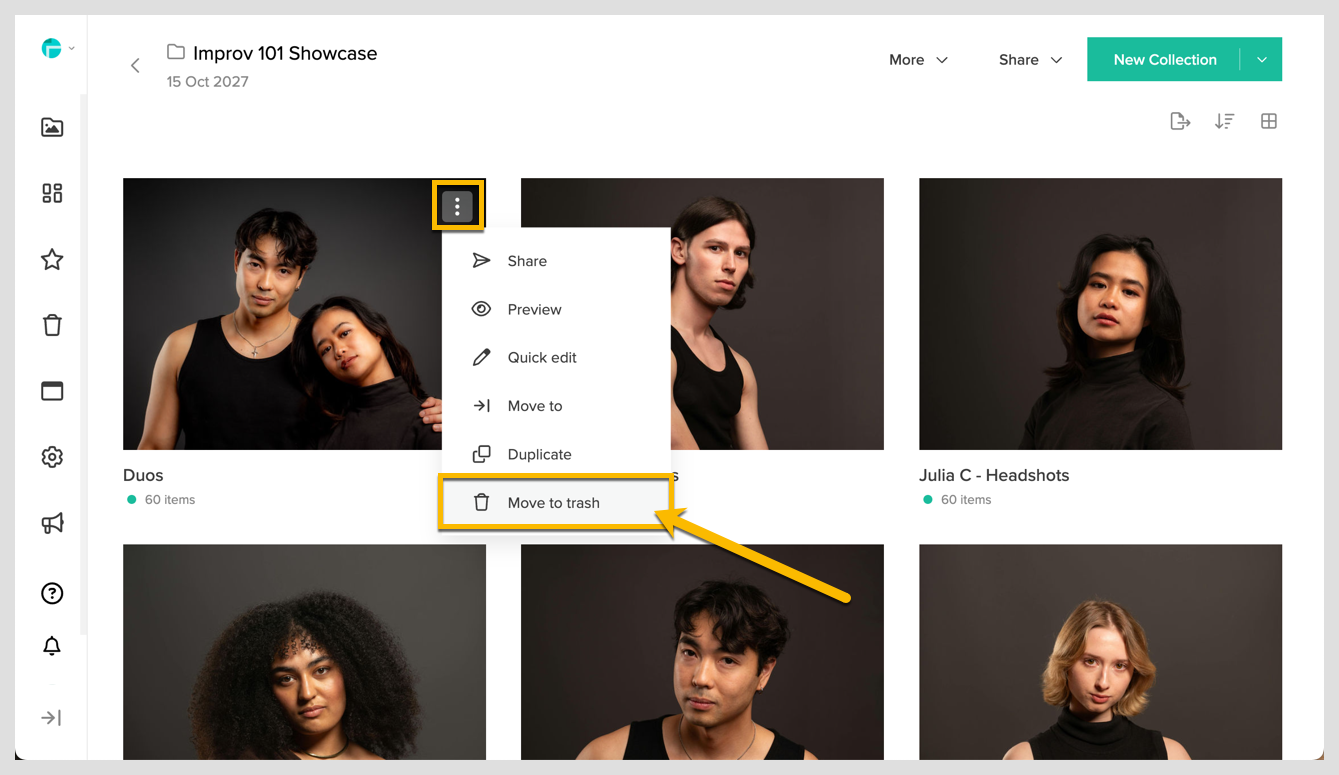Open the photos library sidebar icon
This screenshot has height=775, width=1339.
click(52, 127)
